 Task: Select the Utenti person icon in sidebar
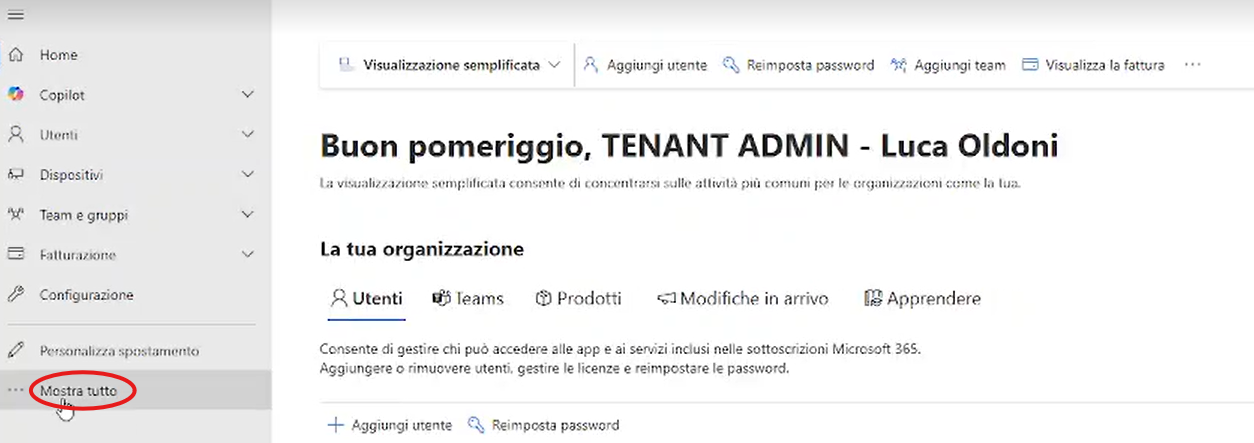pyautogui.click(x=16, y=135)
